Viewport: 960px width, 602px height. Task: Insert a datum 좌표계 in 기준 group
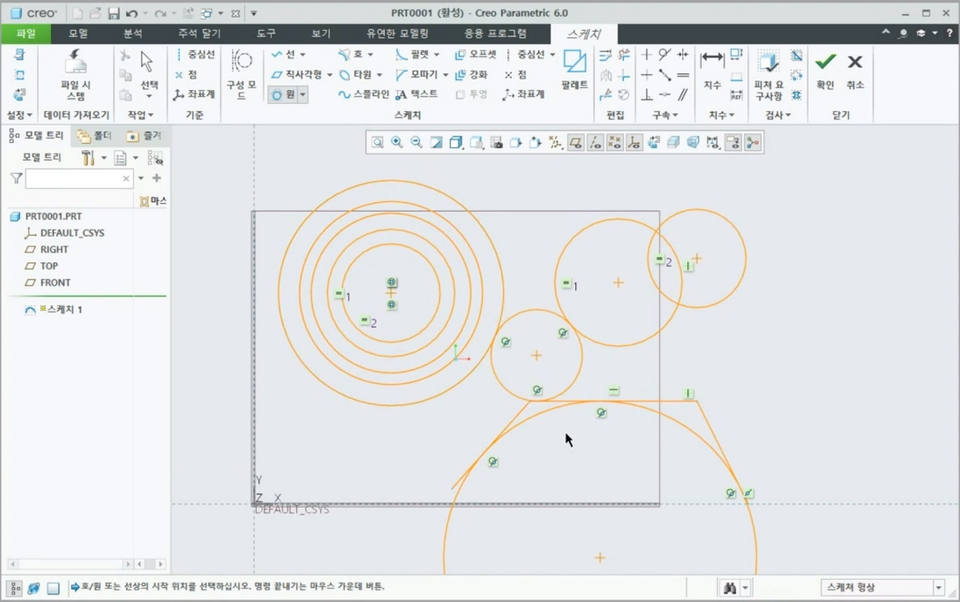pos(194,94)
